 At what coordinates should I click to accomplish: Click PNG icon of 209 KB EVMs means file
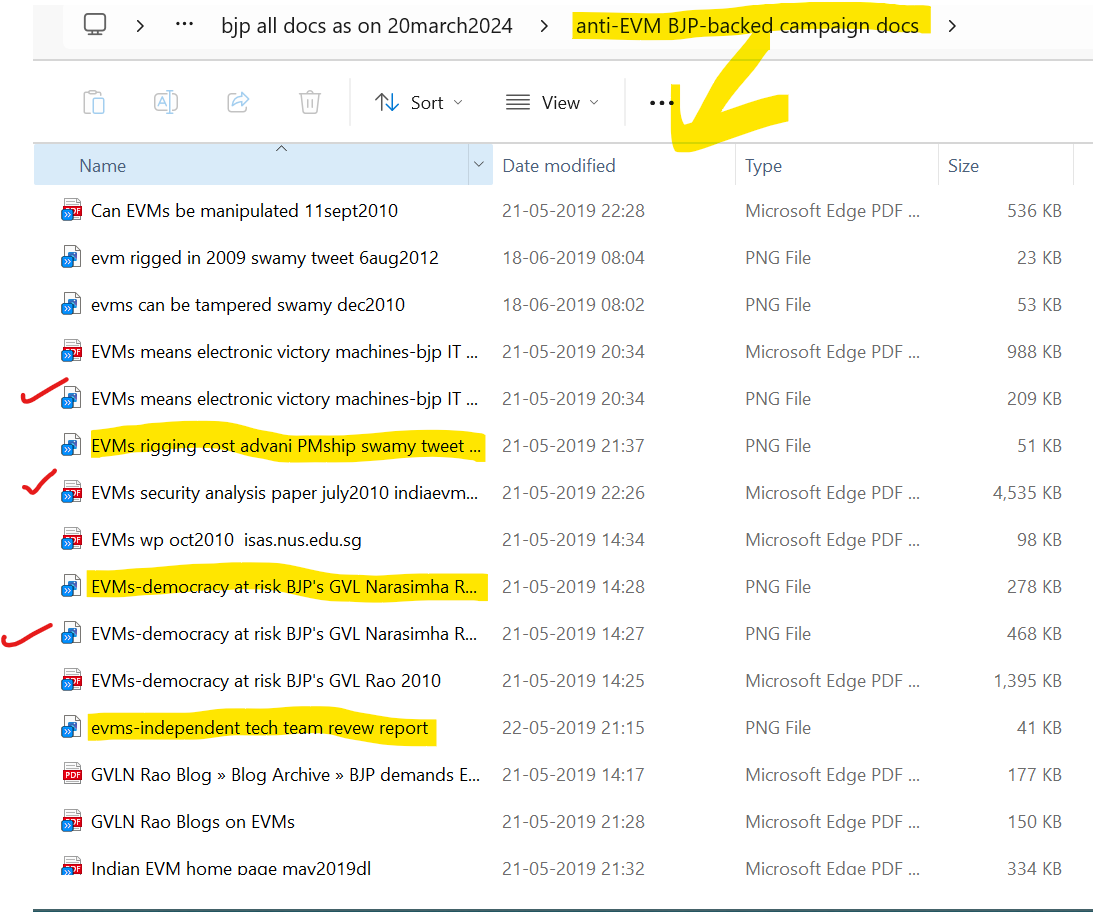coord(71,398)
